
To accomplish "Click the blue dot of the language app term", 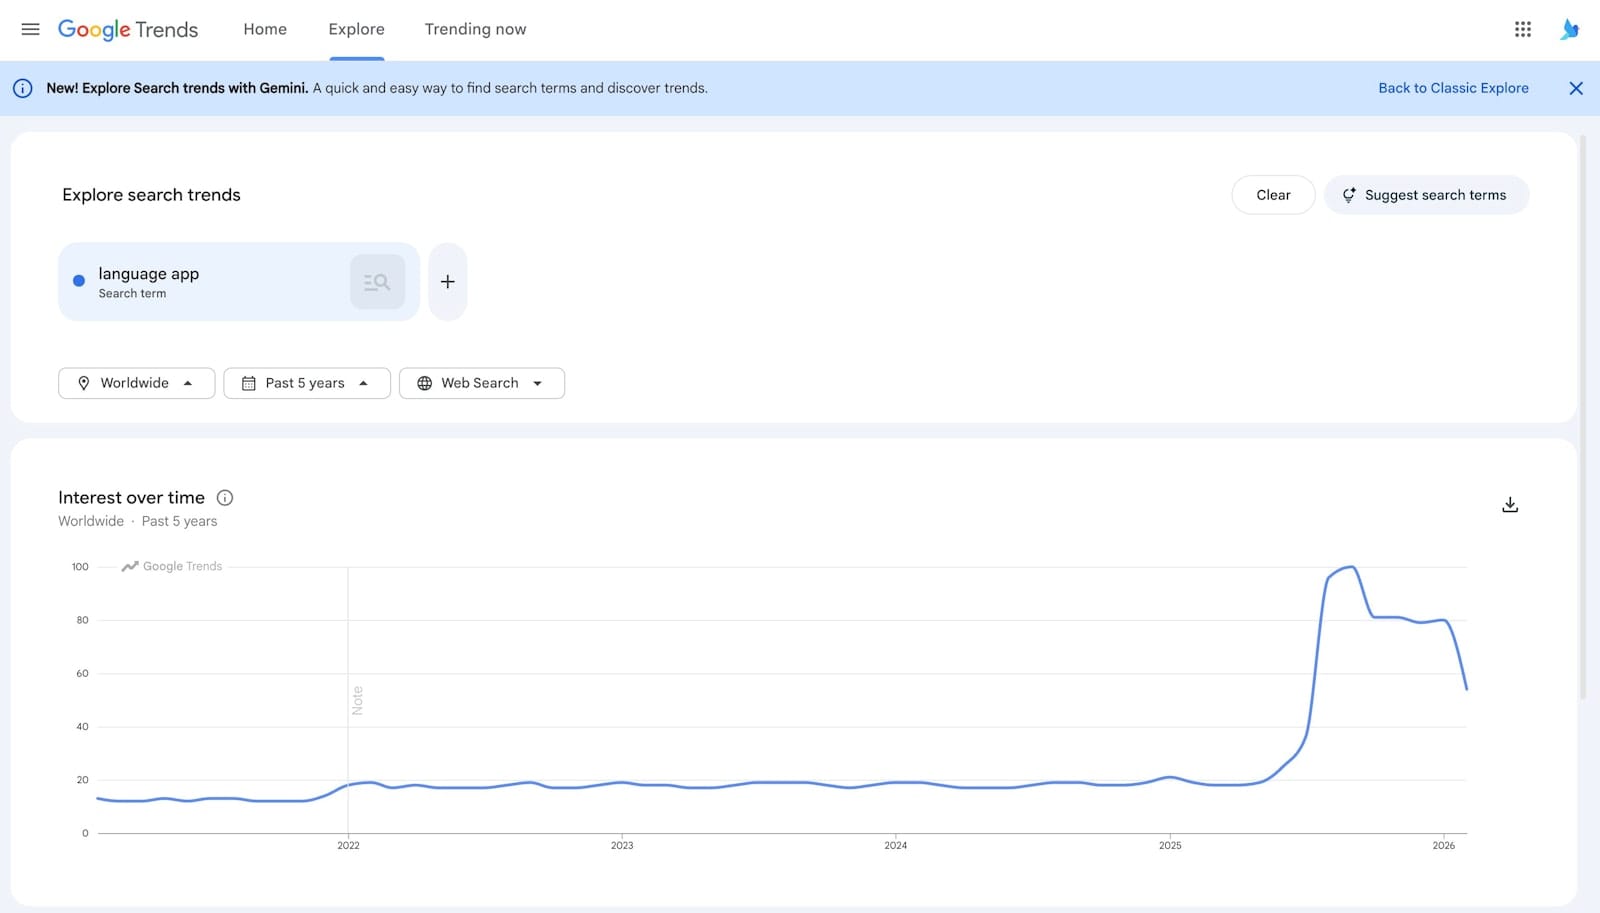I will (x=79, y=281).
